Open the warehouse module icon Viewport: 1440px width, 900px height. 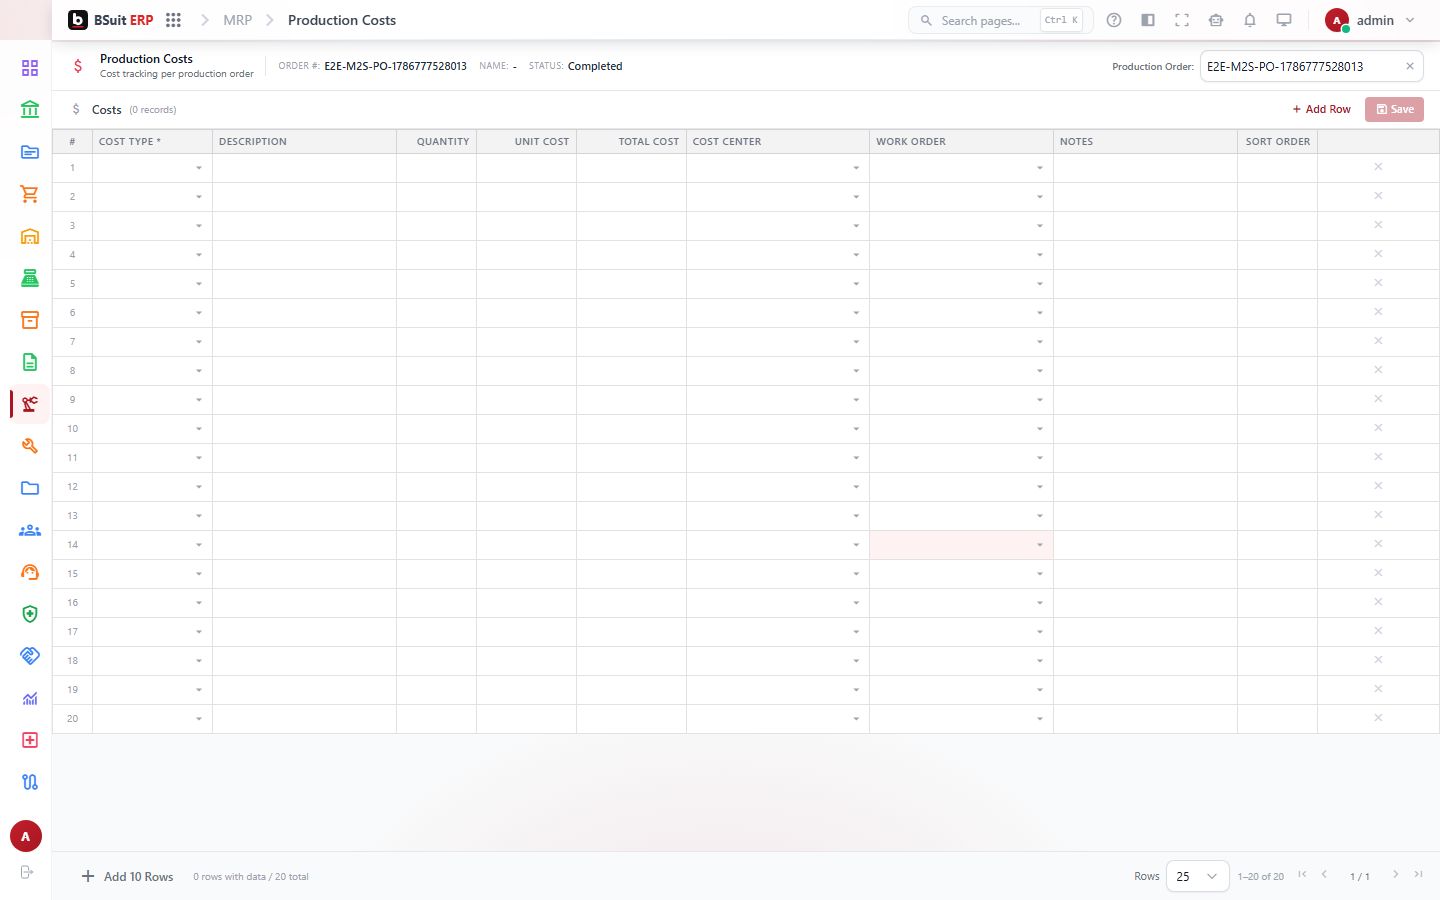coord(30,236)
